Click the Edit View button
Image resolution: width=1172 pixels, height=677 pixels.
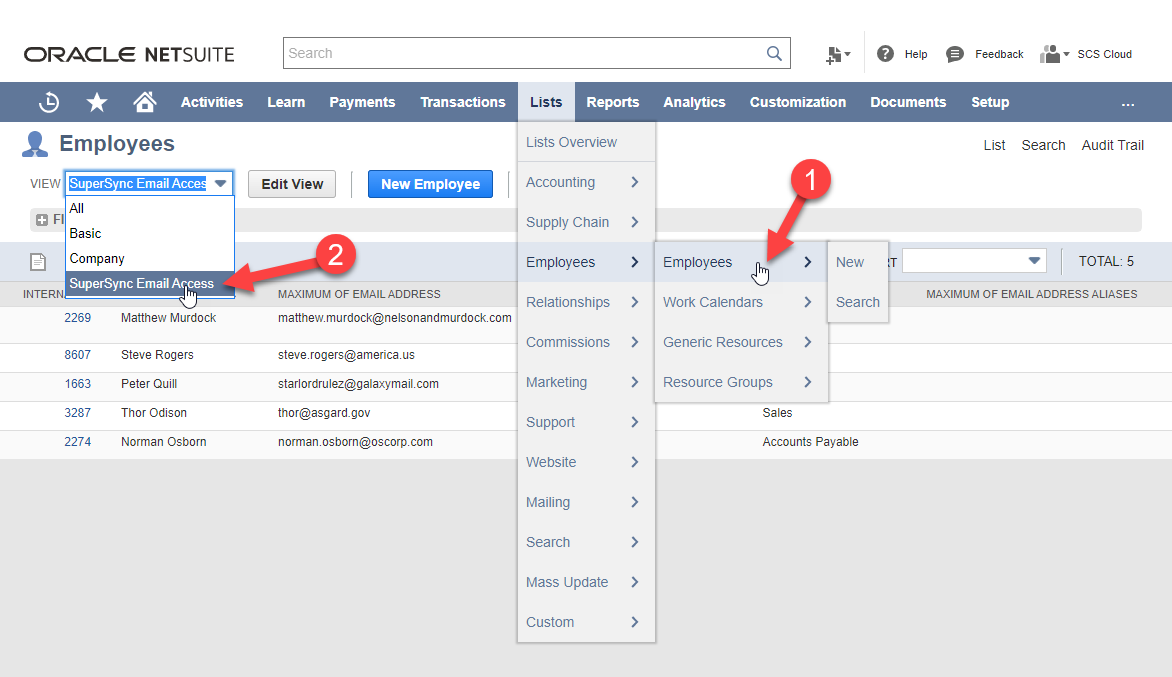point(292,184)
